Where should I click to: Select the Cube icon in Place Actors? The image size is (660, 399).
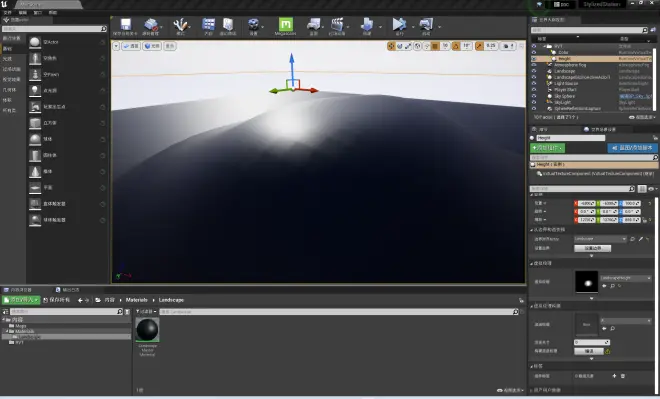(35, 123)
